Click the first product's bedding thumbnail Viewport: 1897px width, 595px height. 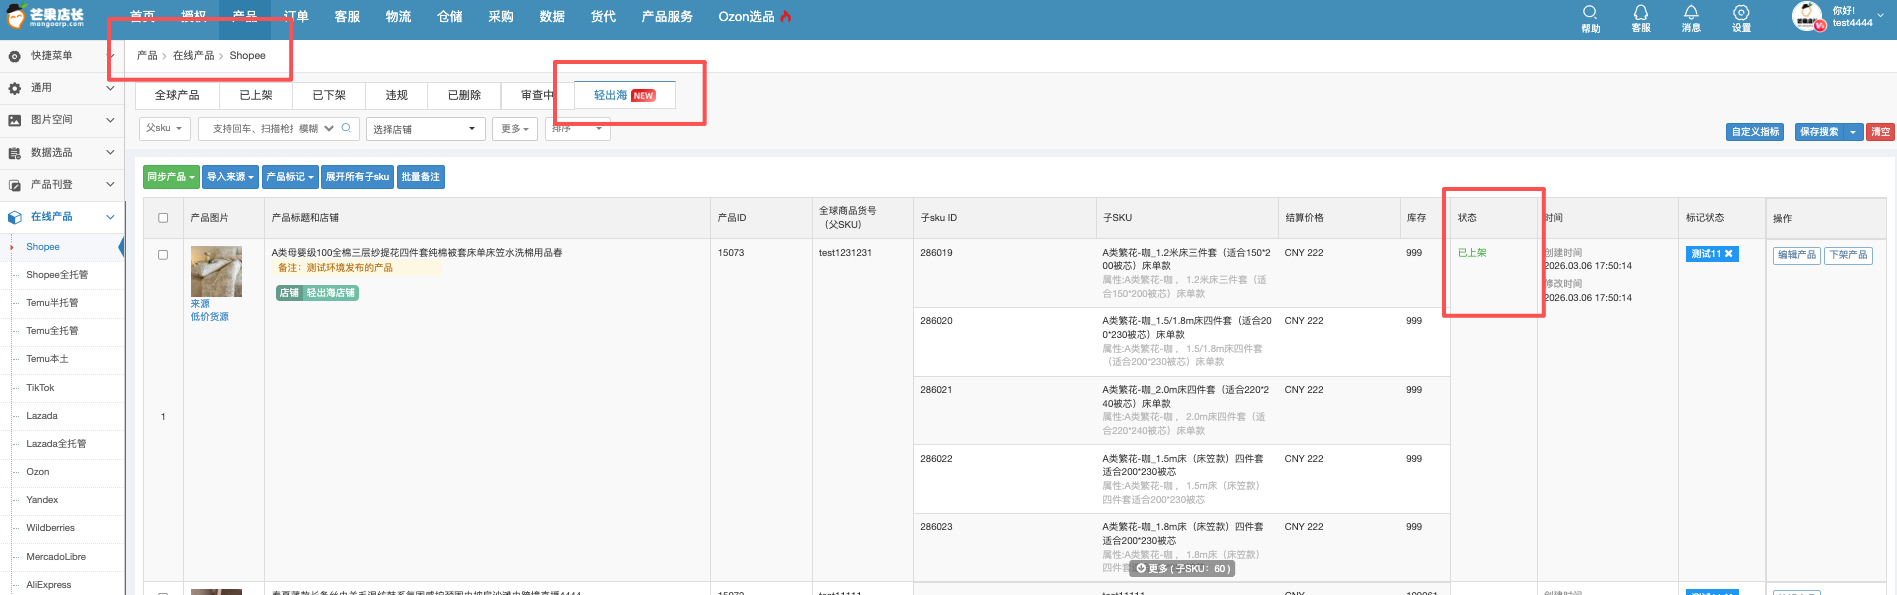coord(216,271)
